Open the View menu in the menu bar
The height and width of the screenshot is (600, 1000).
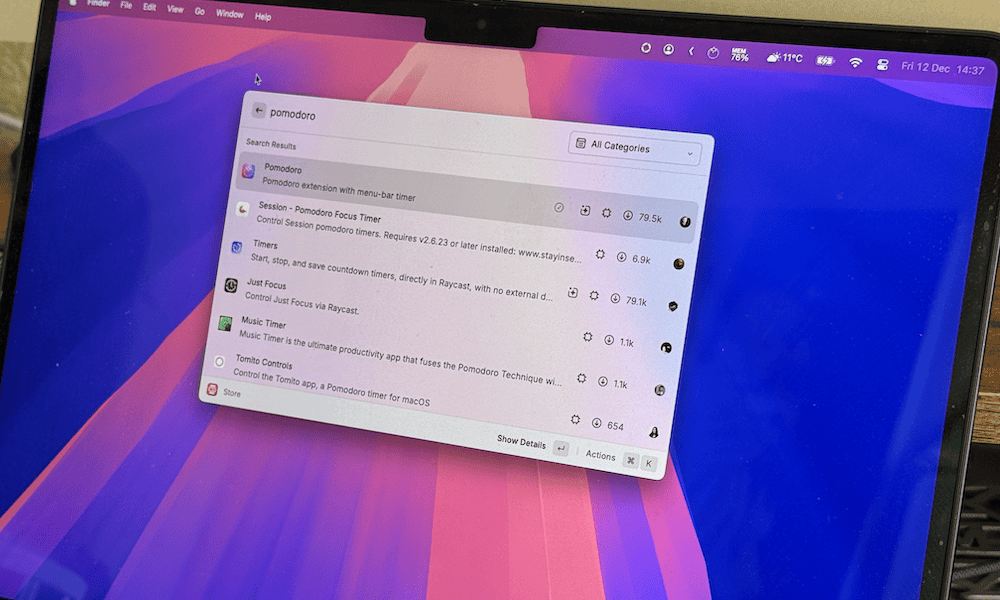click(x=175, y=9)
